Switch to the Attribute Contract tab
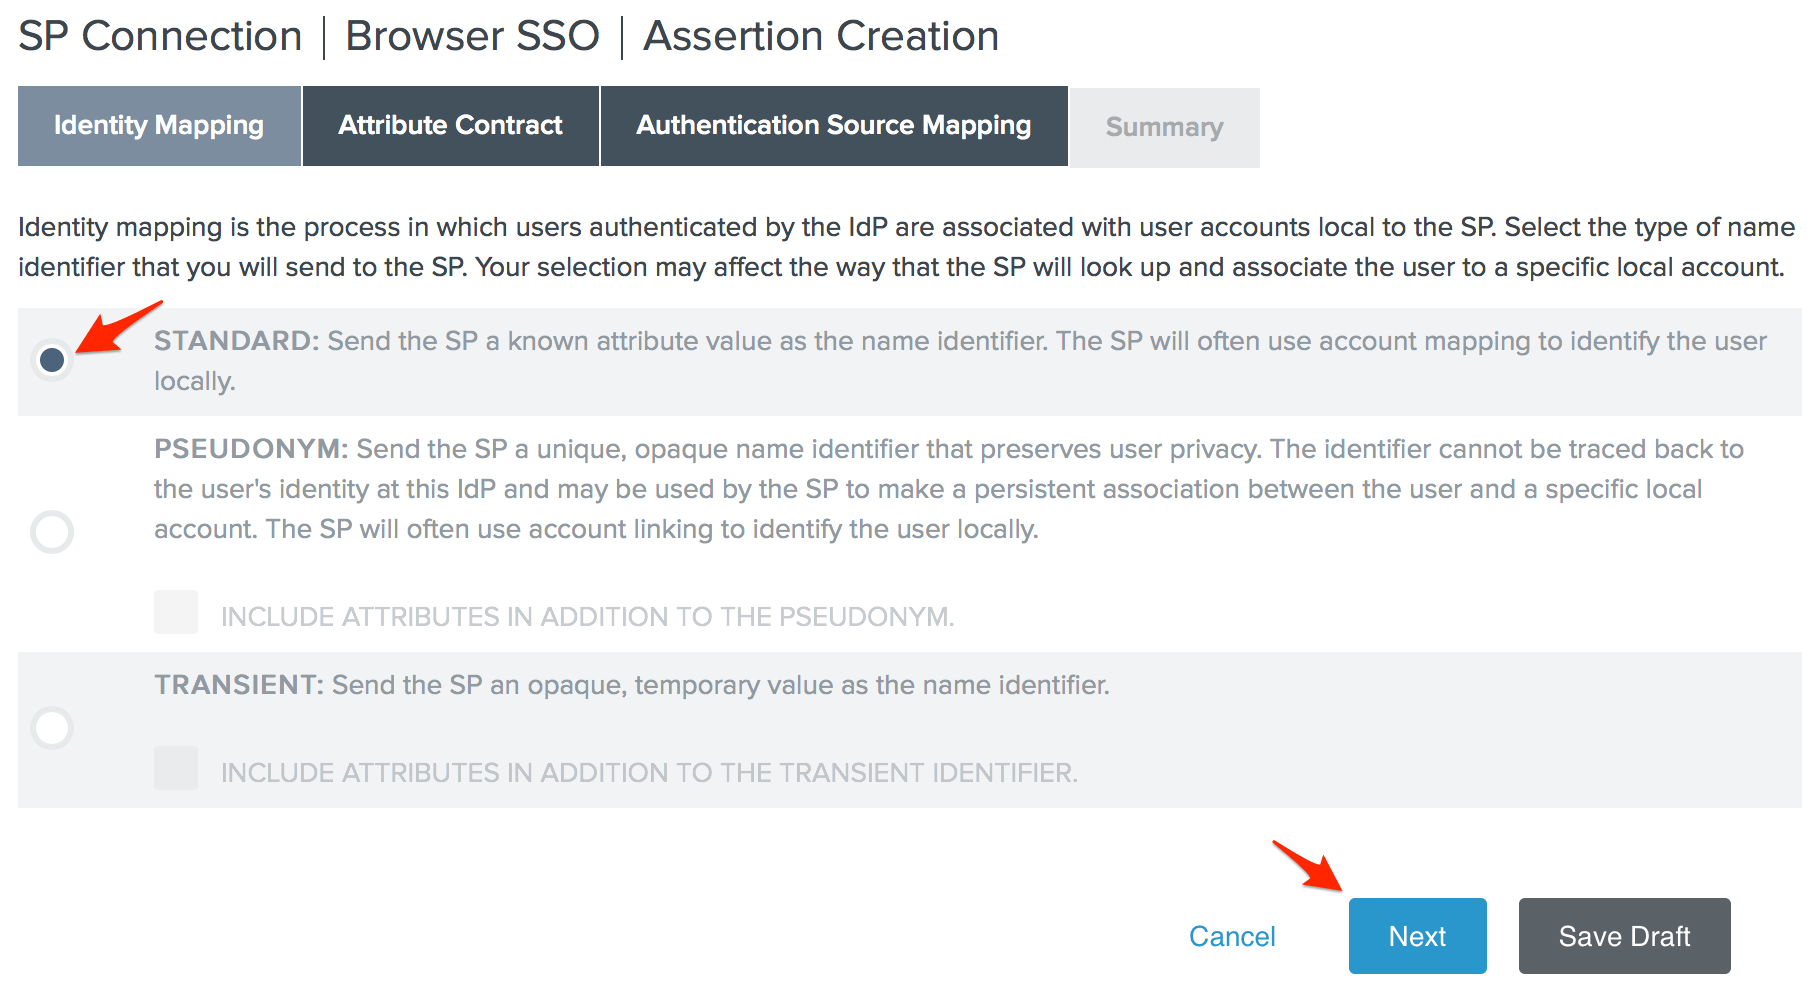 pos(450,126)
